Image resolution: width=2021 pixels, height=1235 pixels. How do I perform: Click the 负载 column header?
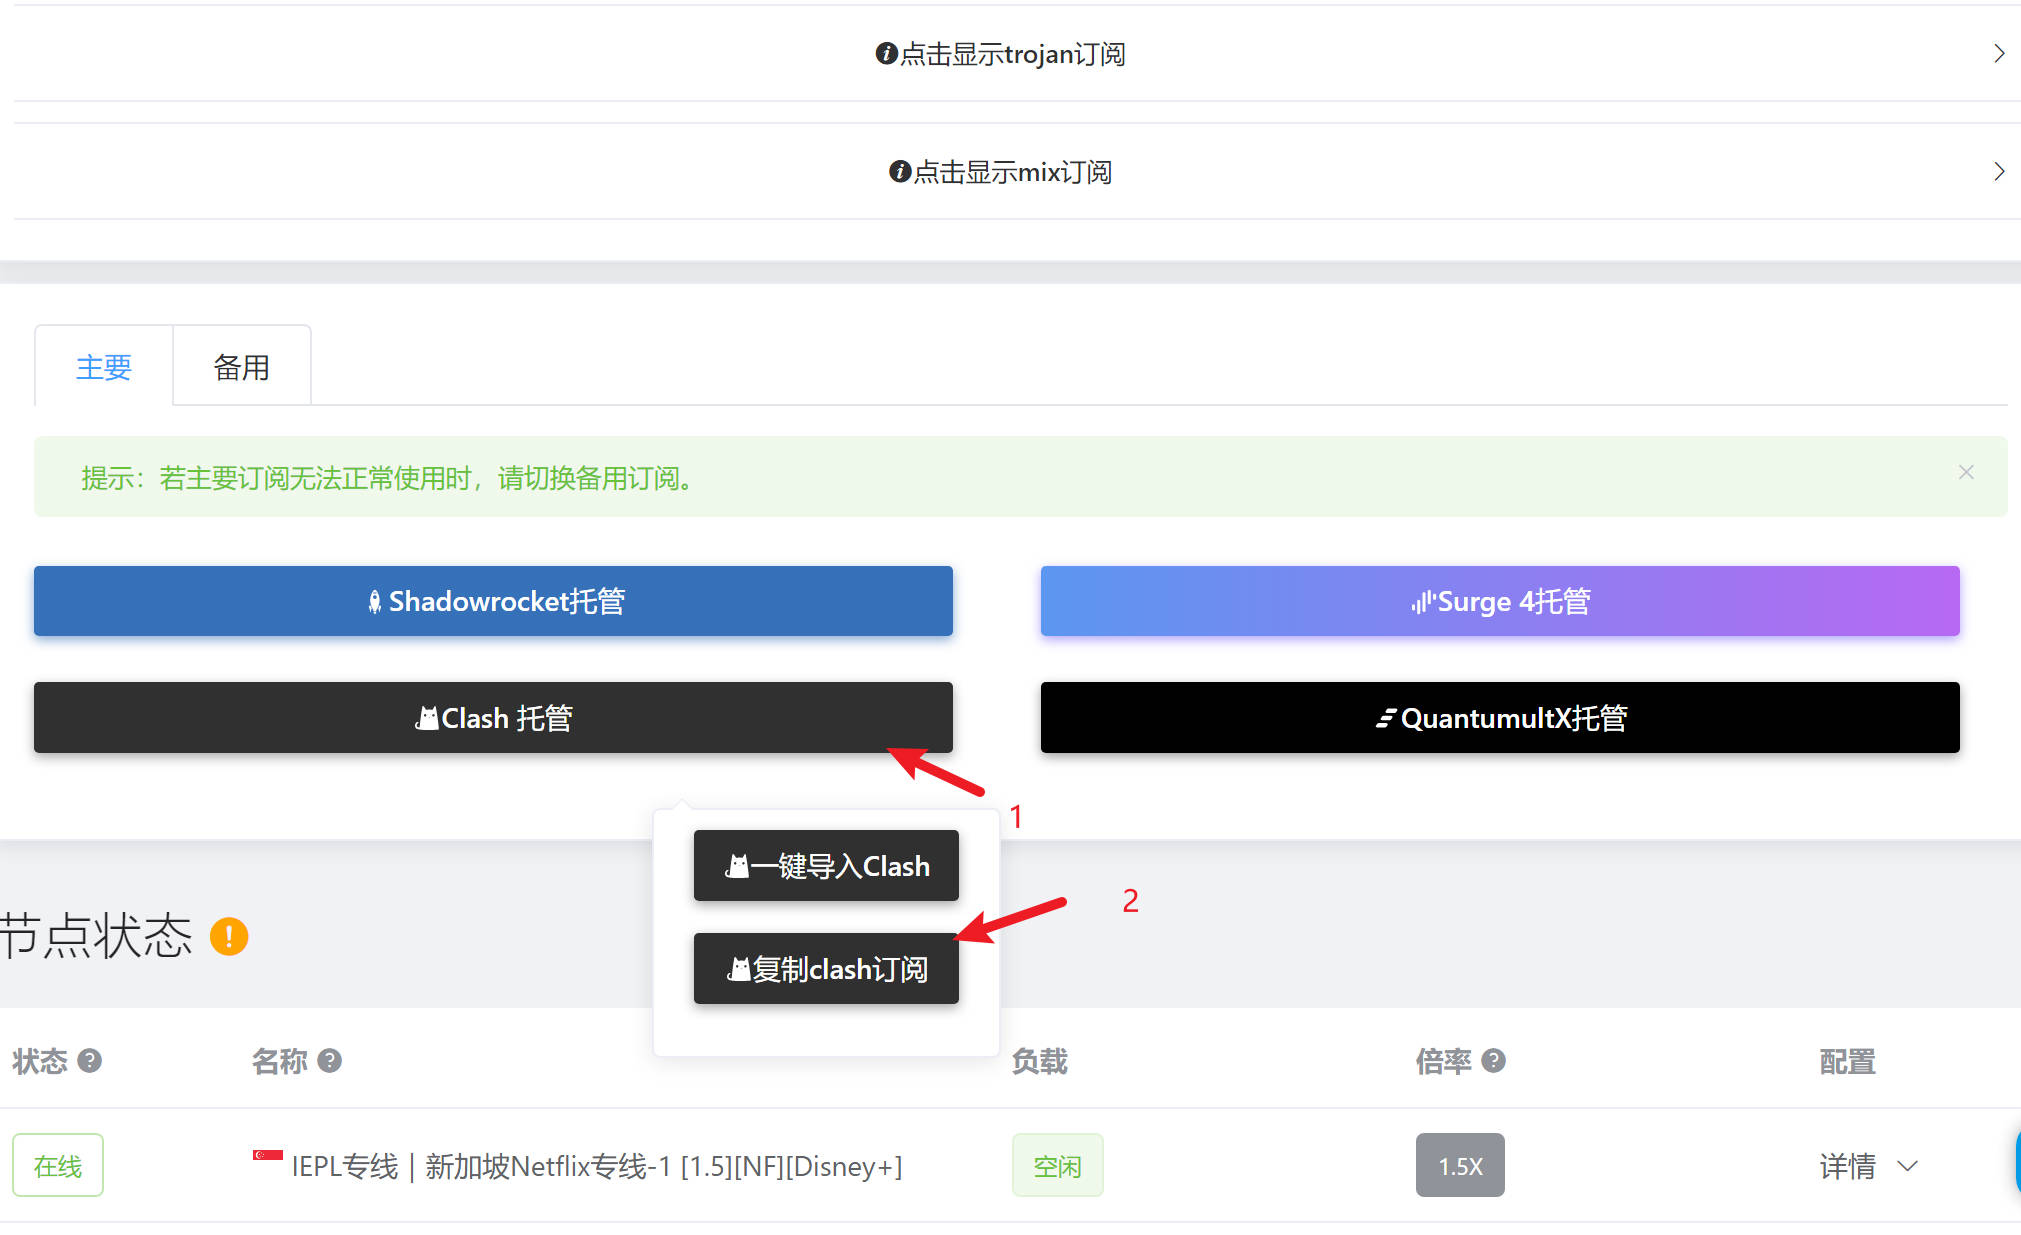pos(1040,1061)
